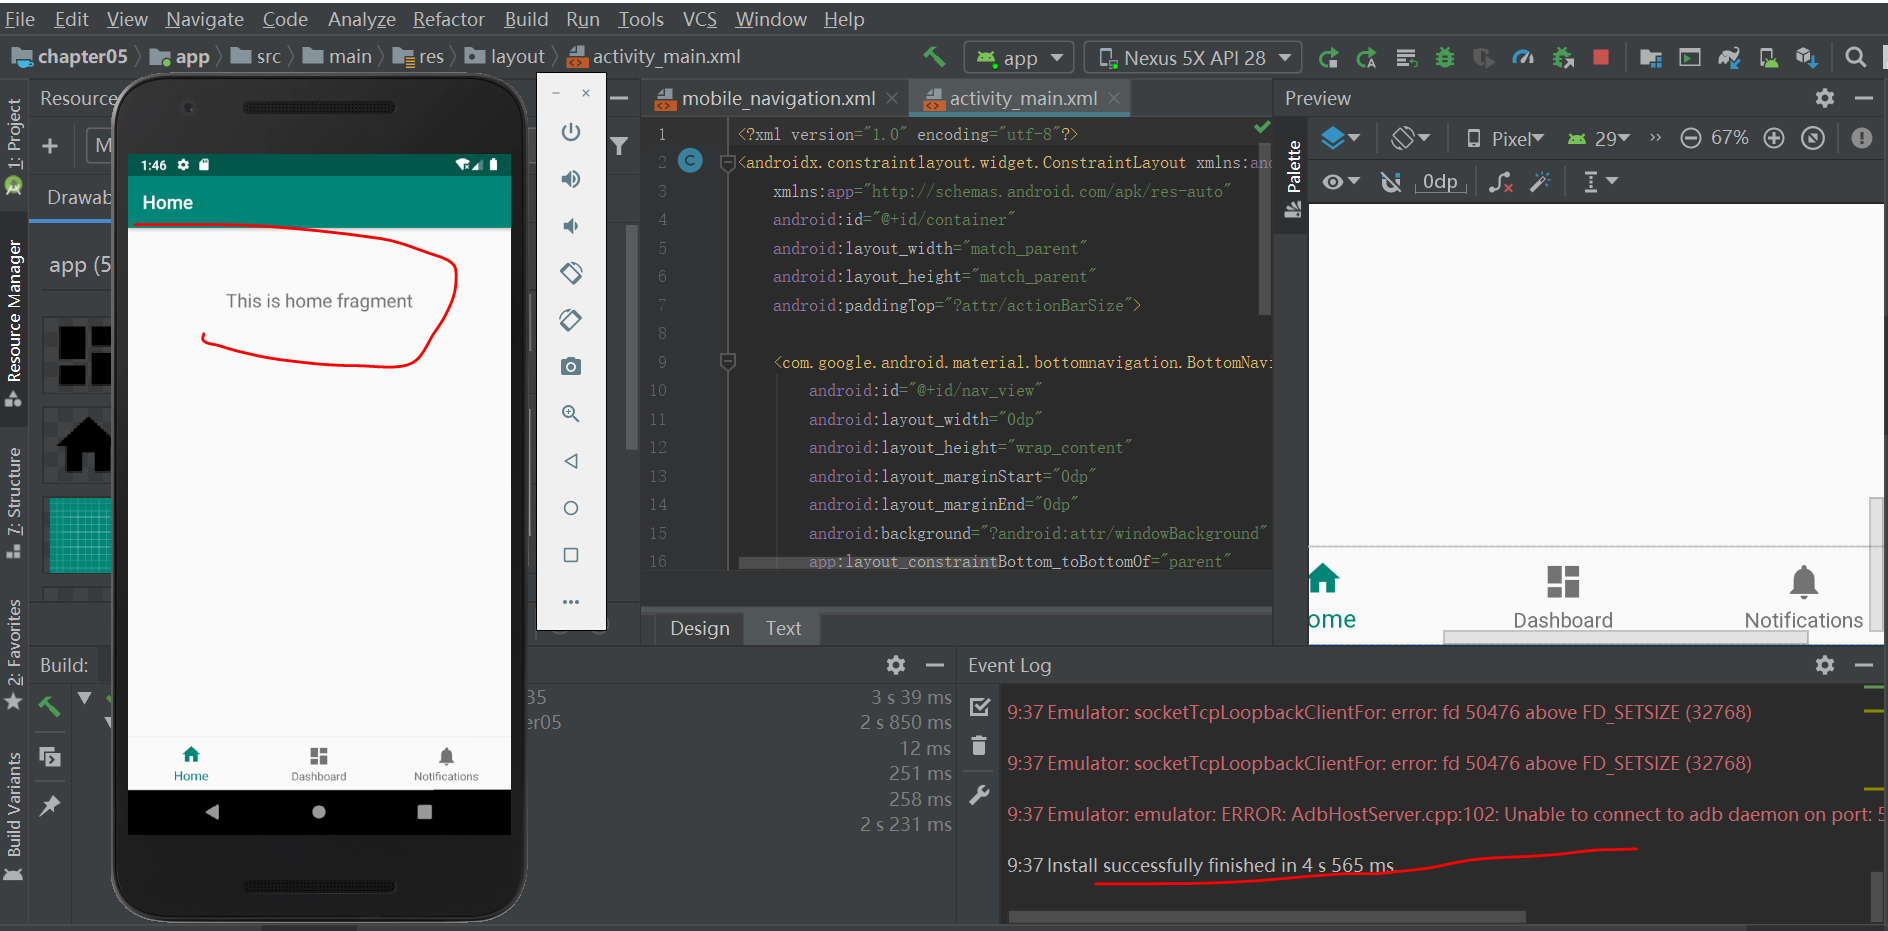The image size is (1888, 931).
Task: Click Zoom In plus in Preview toolbar
Action: [1774, 138]
